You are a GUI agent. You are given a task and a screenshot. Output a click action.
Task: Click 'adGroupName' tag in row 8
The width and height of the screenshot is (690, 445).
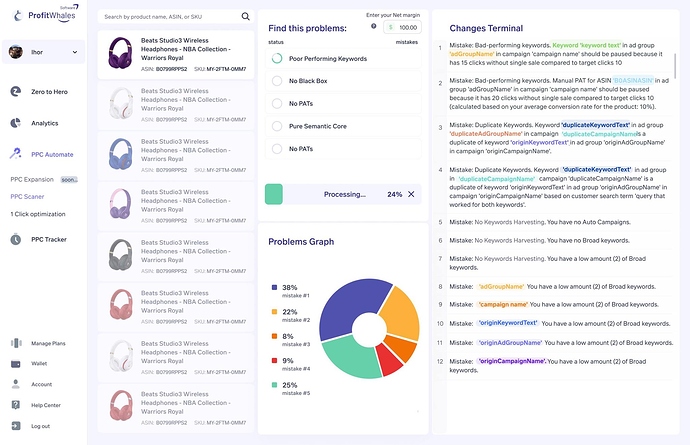coord(501,287)
